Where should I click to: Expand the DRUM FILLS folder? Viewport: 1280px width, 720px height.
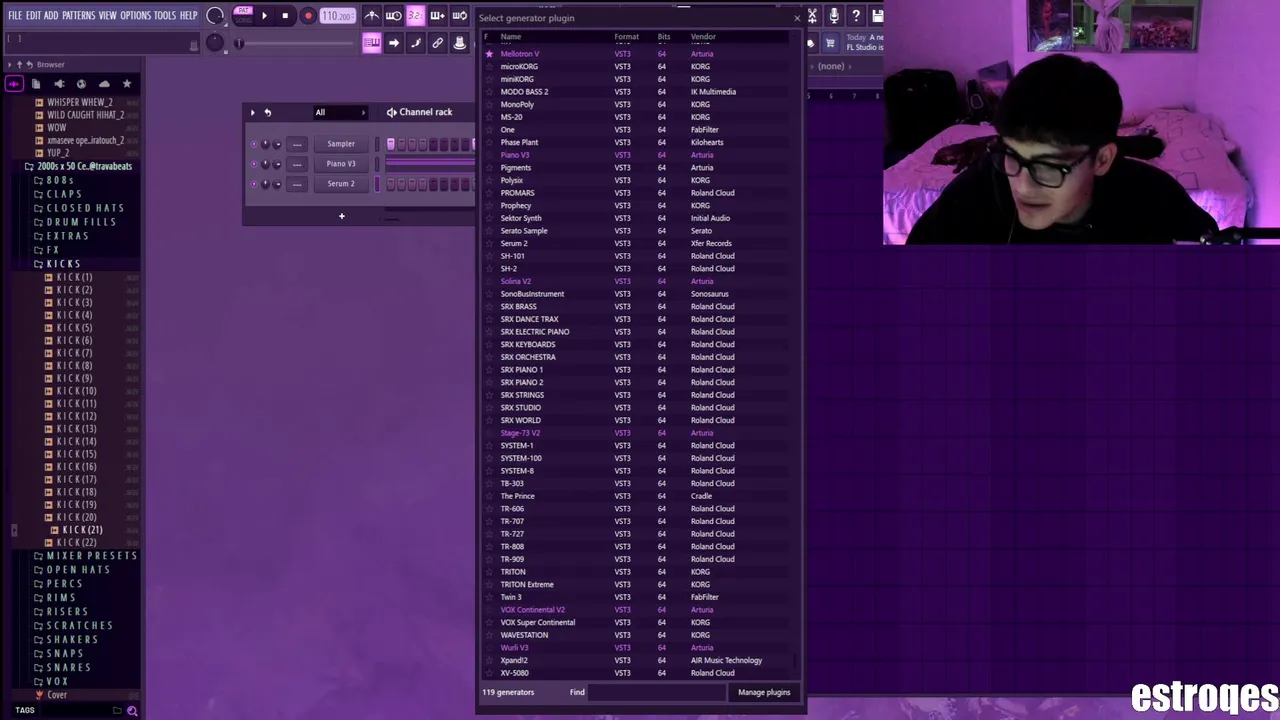(81, 222)
